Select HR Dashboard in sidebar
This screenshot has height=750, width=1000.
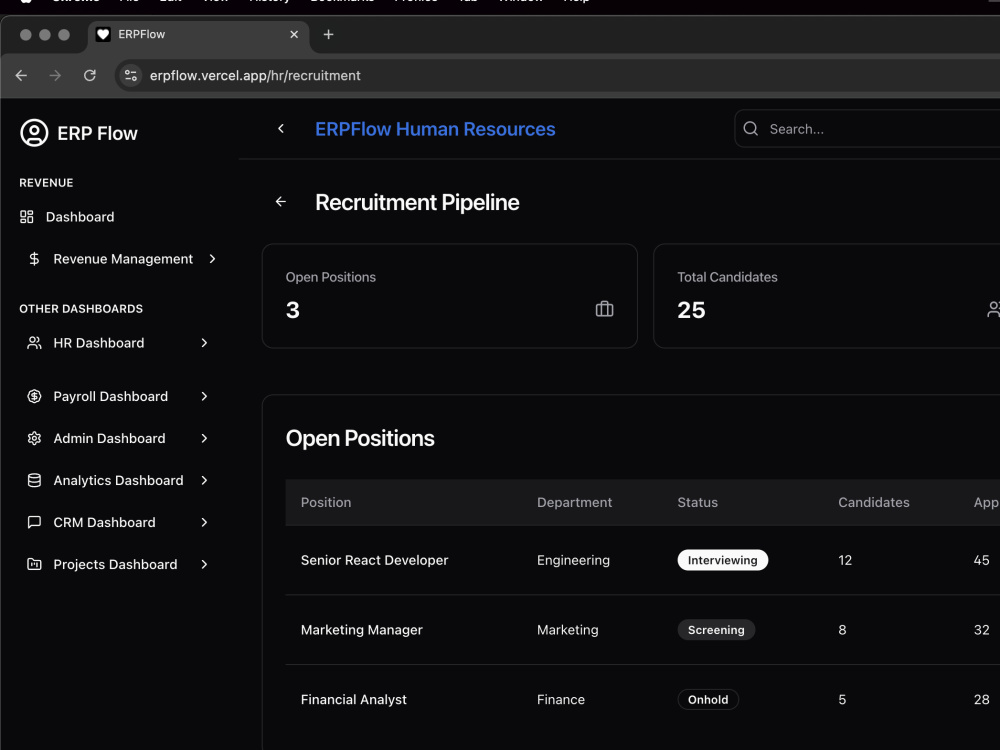(99, 343)
